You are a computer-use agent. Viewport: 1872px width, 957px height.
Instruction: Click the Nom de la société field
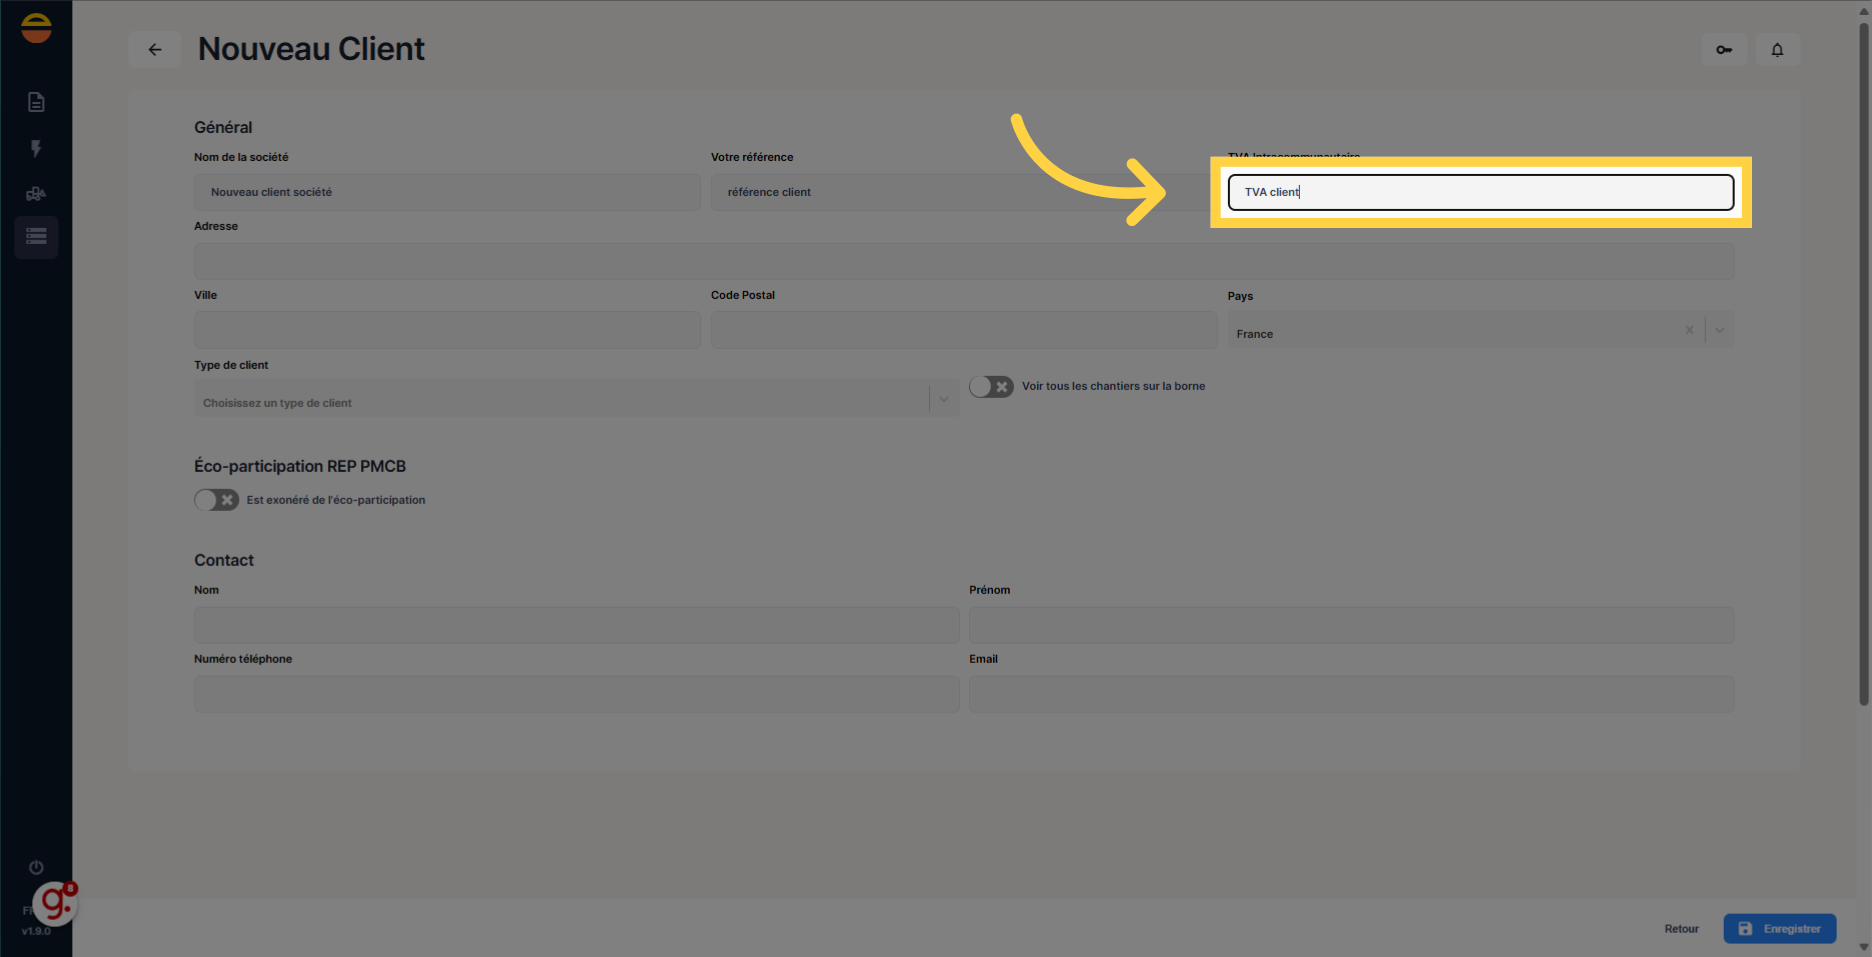point(447,192)
